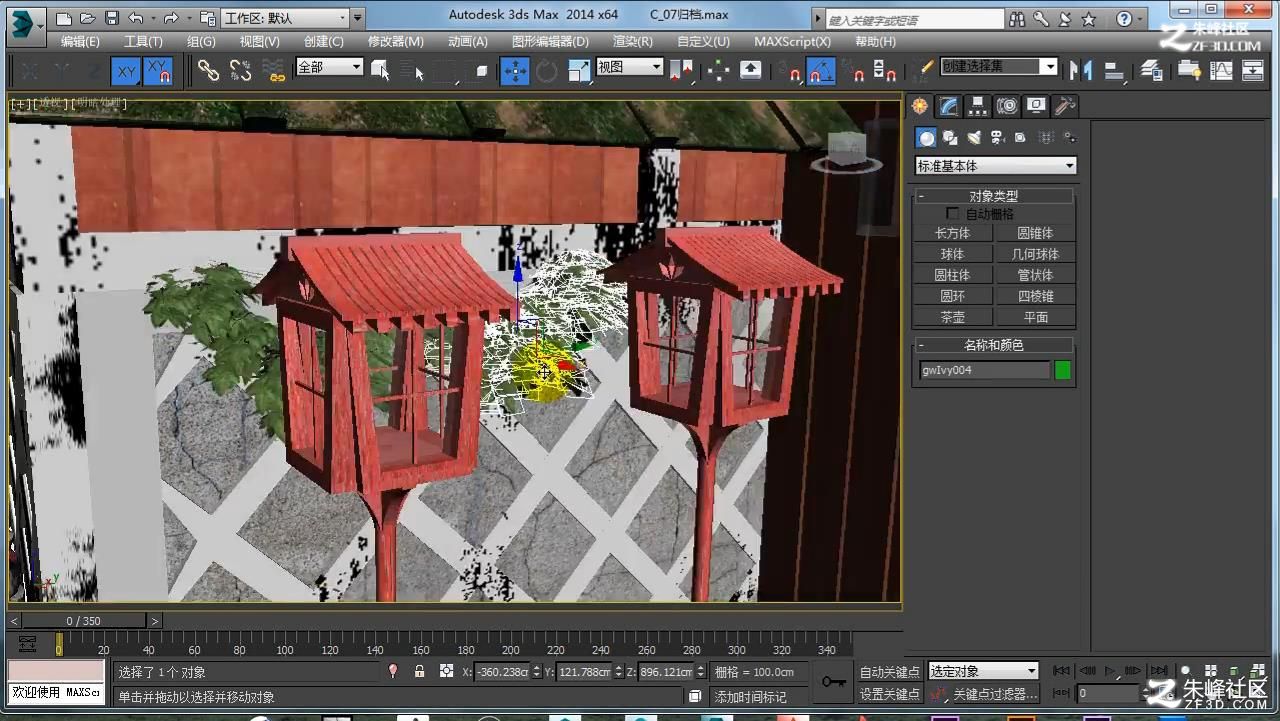The height and width of the screenshot is (721, 1280).
Task: Select the Shapes category icon
Action: 950,138
